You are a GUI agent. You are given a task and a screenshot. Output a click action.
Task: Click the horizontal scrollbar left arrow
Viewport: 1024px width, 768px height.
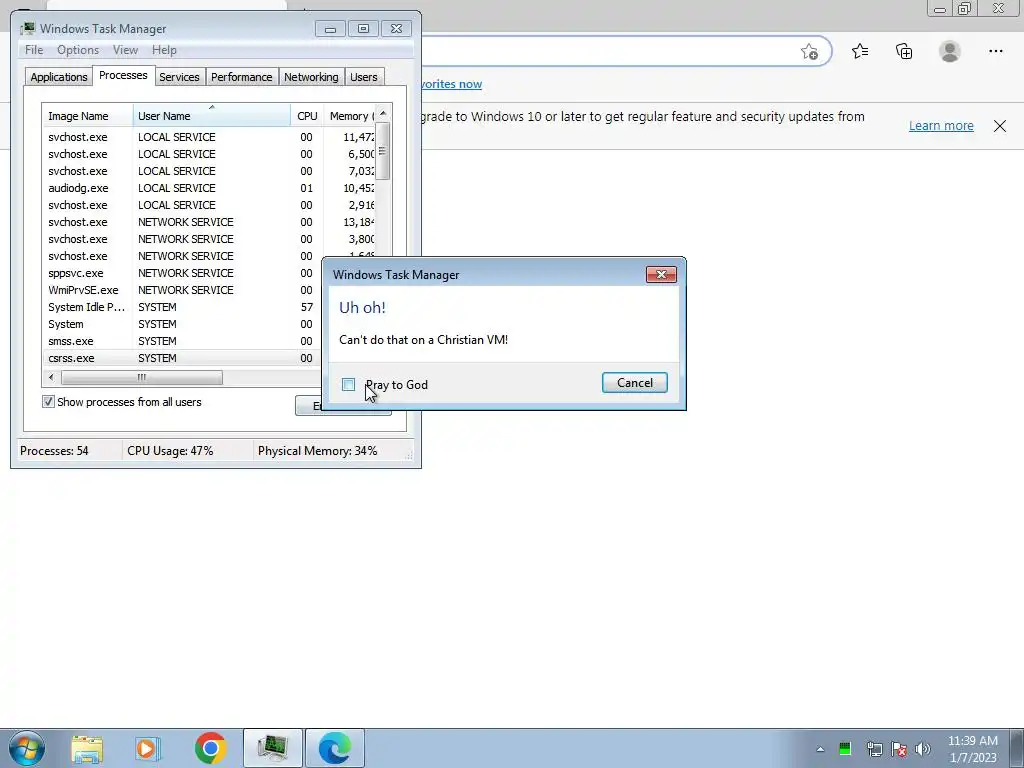(51, 377)
